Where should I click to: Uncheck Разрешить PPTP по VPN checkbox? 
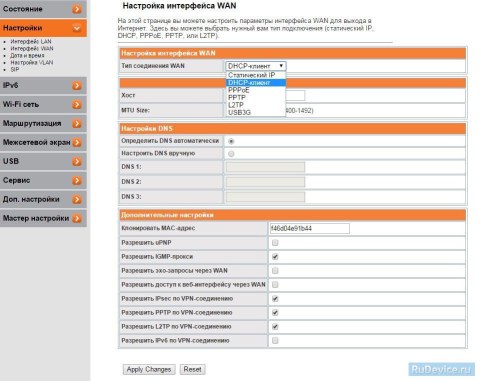tap(275, 313)
